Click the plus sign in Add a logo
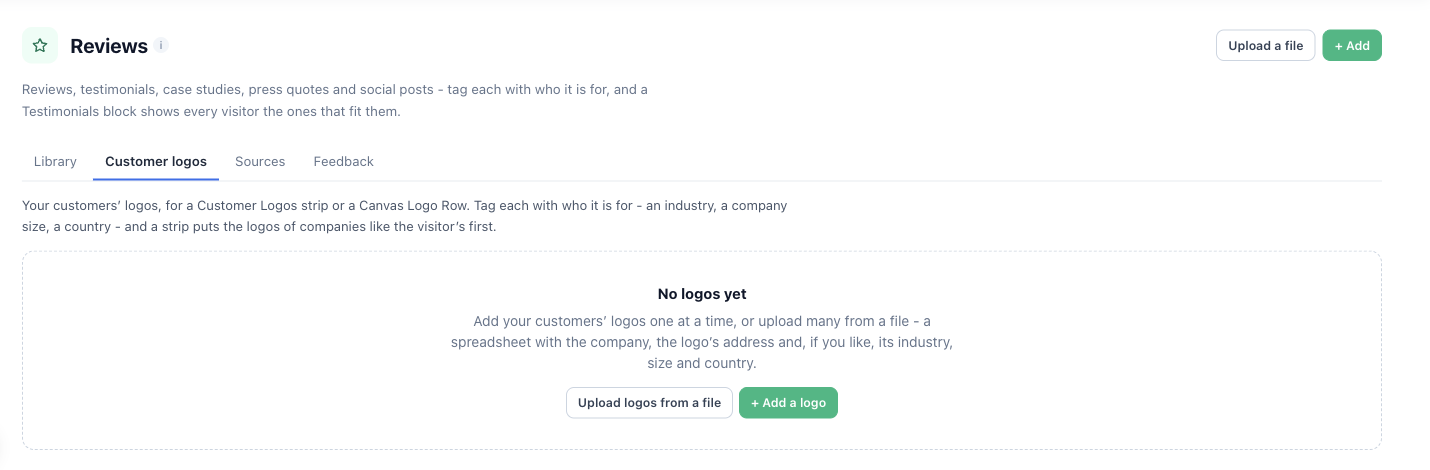Image resolution: width=1430 pixels, height=470 pixels. (755, 403)
